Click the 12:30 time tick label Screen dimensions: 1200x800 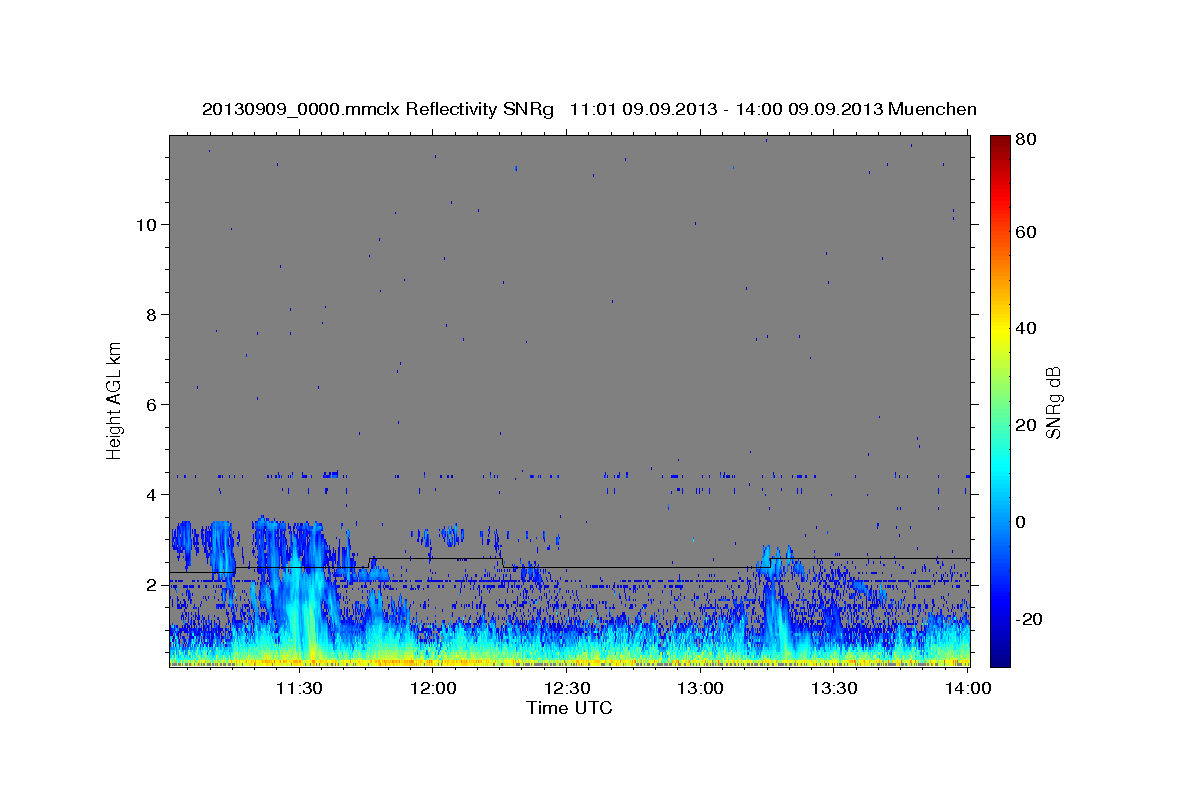[x=567, y=688]
